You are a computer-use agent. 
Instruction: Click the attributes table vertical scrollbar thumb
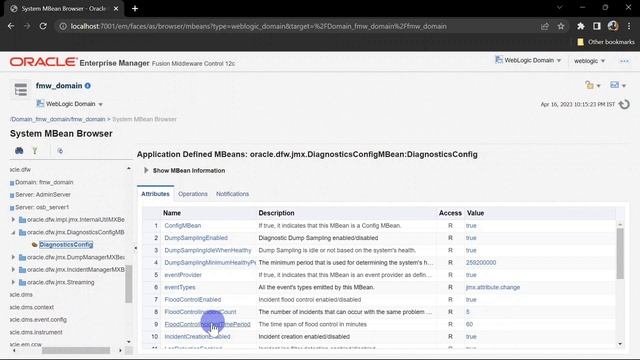point(620,253)
